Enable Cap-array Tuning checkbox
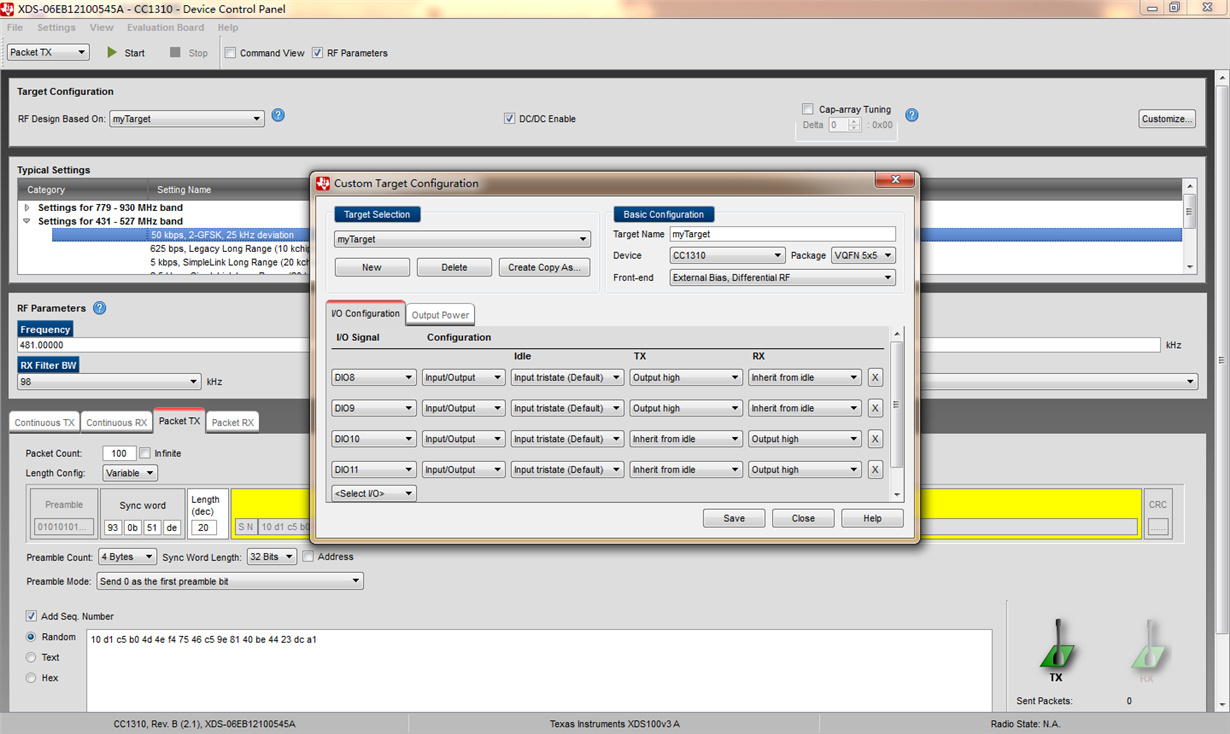 click(808, 110)
